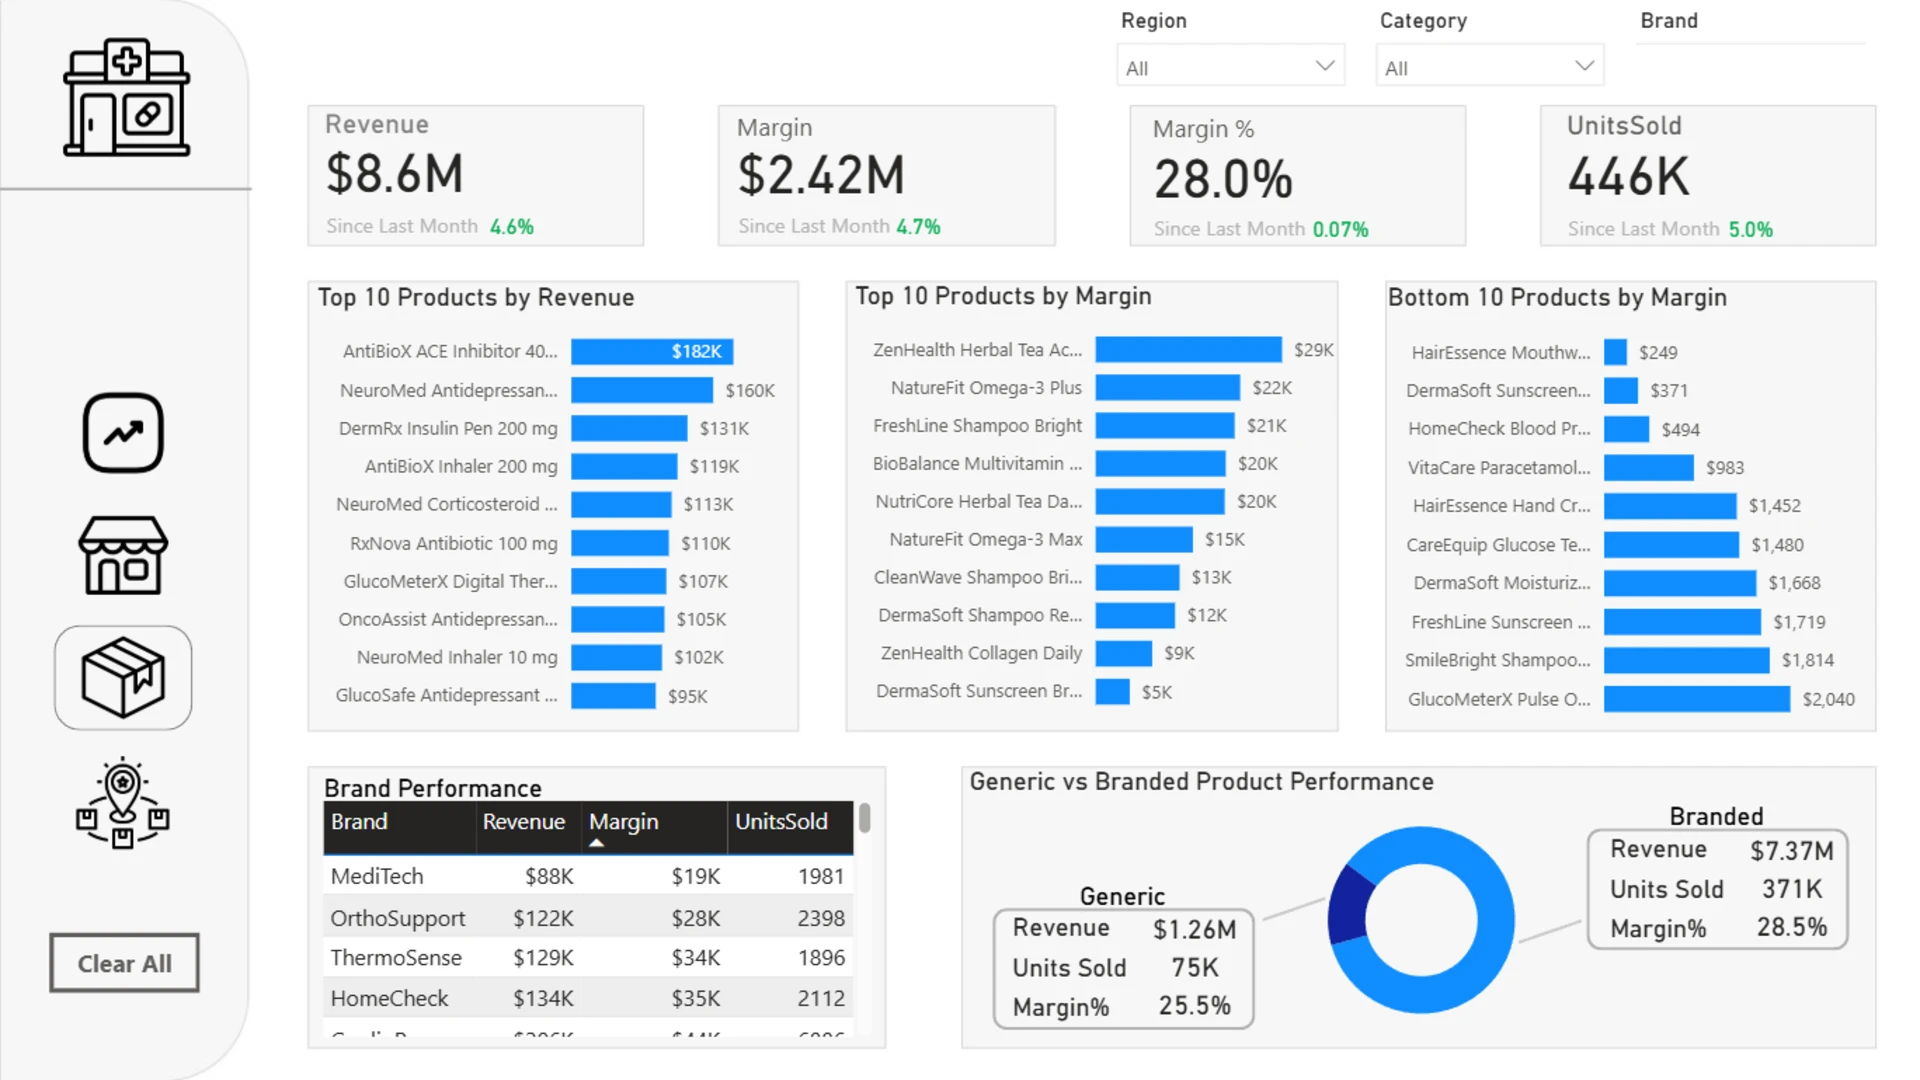
Task: Expand the Region dropdown
Action: 1230,67
